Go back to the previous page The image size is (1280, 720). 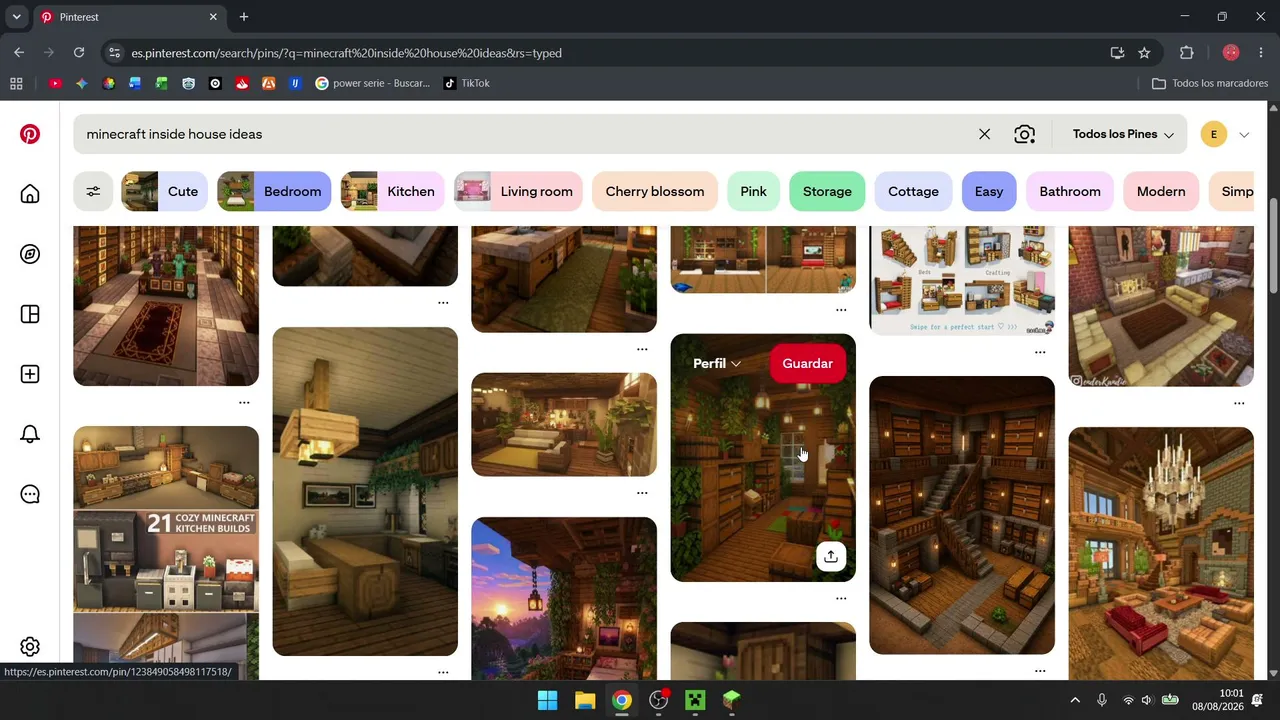[x=19, y=53]
